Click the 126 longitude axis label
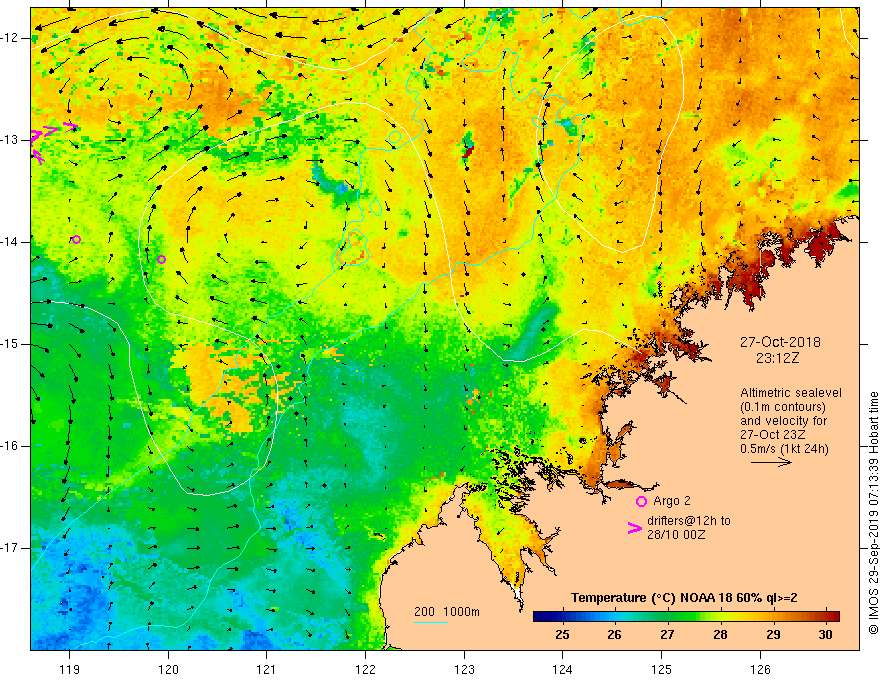 pyautogui.click(x=760, y=669)
